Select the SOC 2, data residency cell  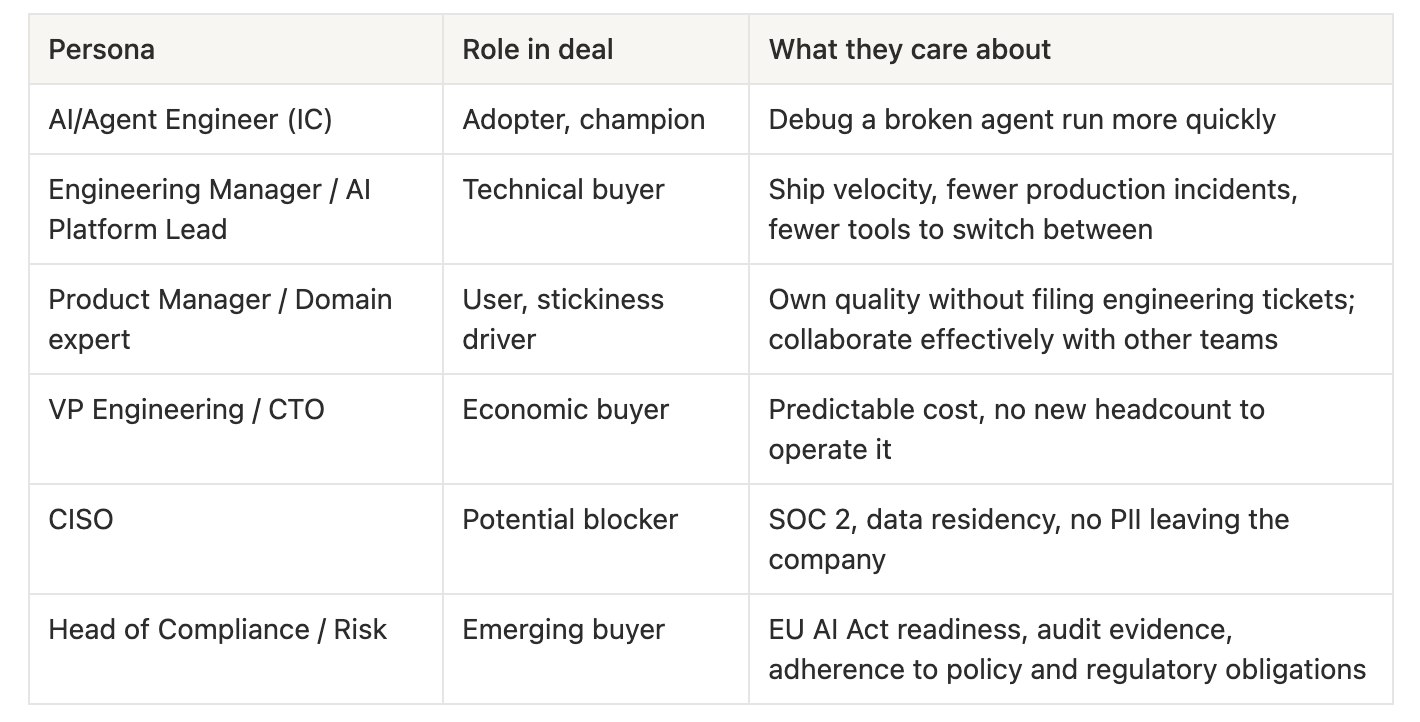(1070, 539)
